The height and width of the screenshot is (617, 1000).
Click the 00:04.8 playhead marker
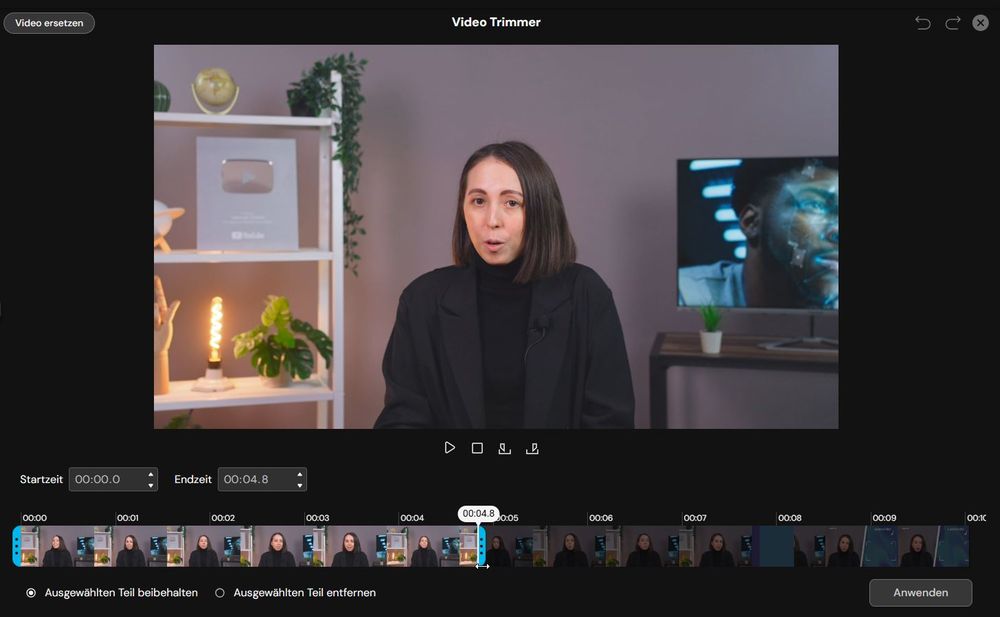[478, 513]
